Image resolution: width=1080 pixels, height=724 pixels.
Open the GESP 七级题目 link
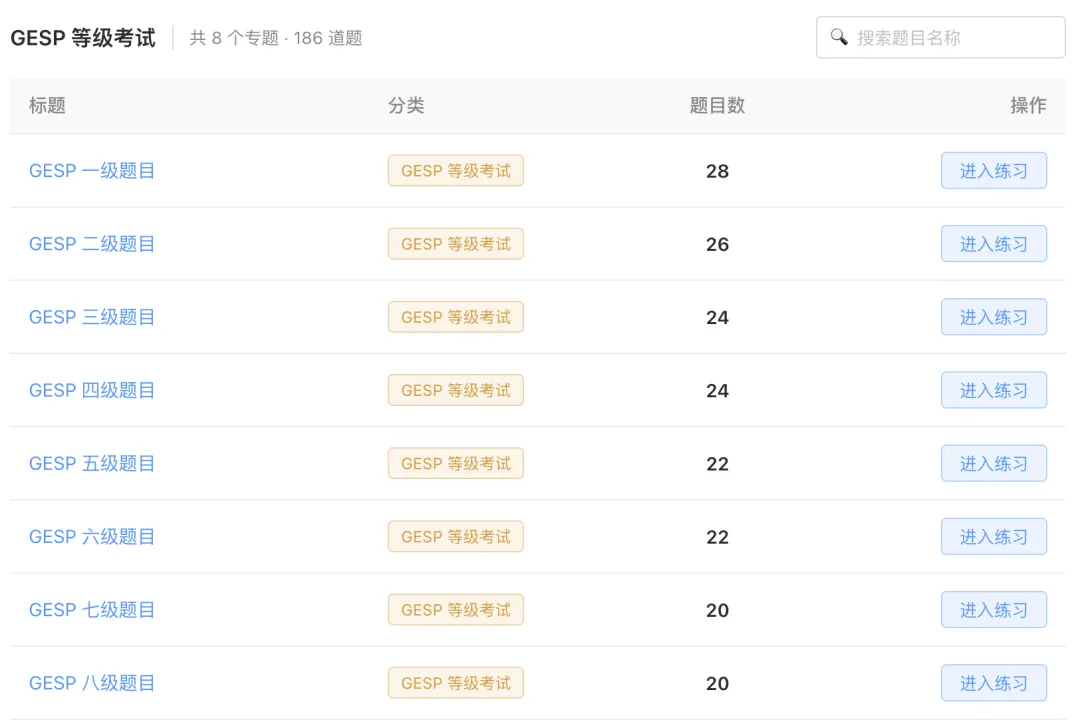coord(92,610)
